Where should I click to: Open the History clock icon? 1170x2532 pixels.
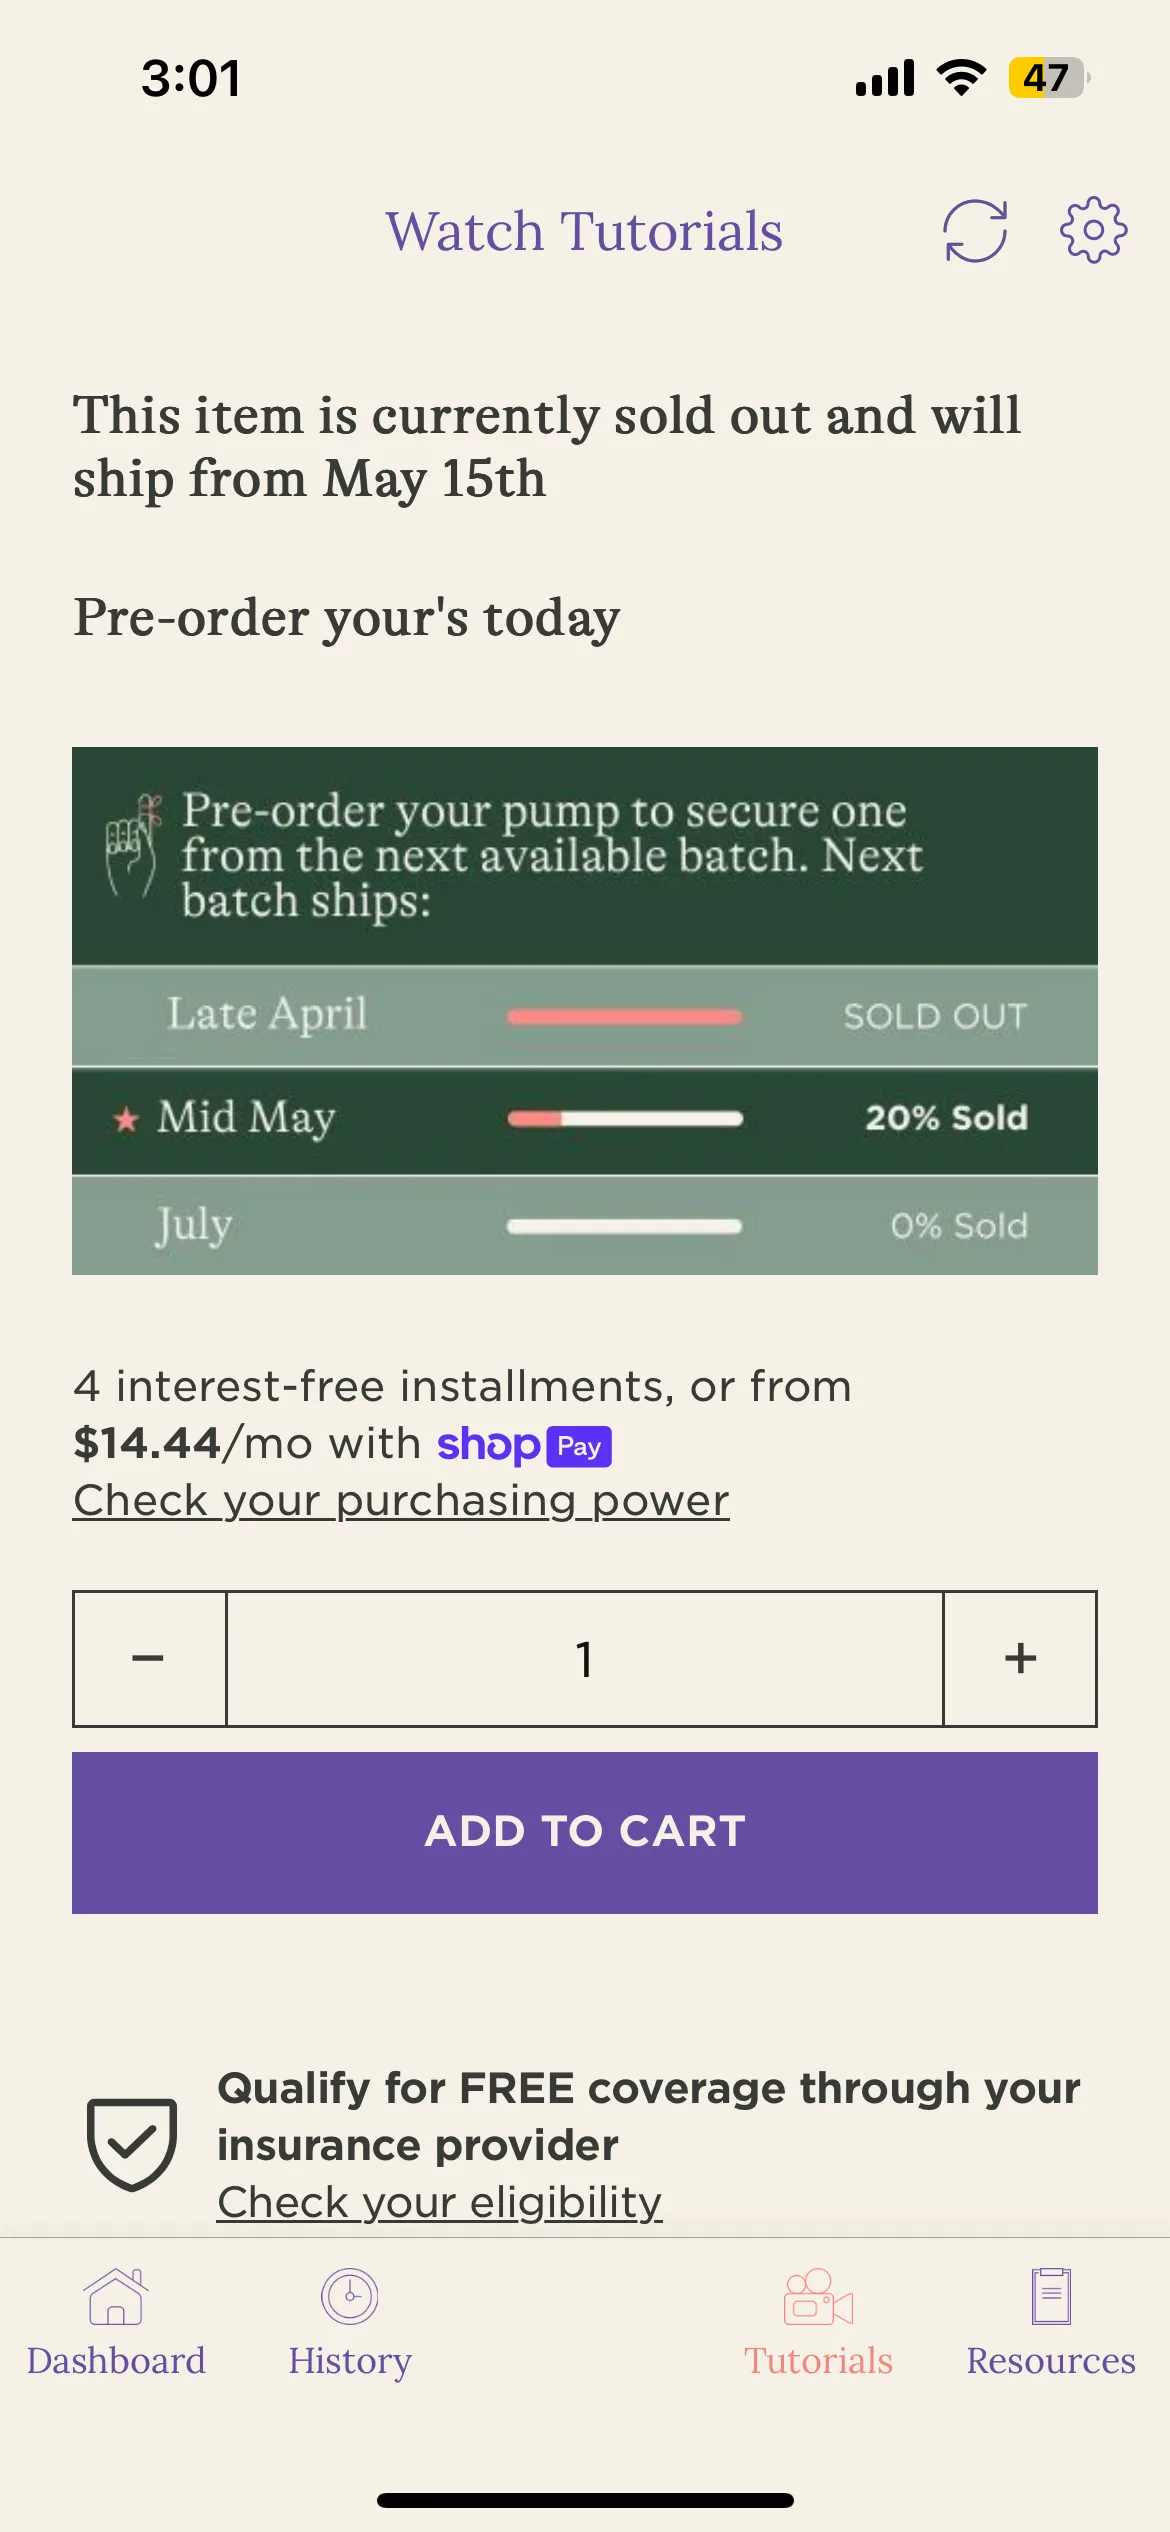coord(349,2296)
